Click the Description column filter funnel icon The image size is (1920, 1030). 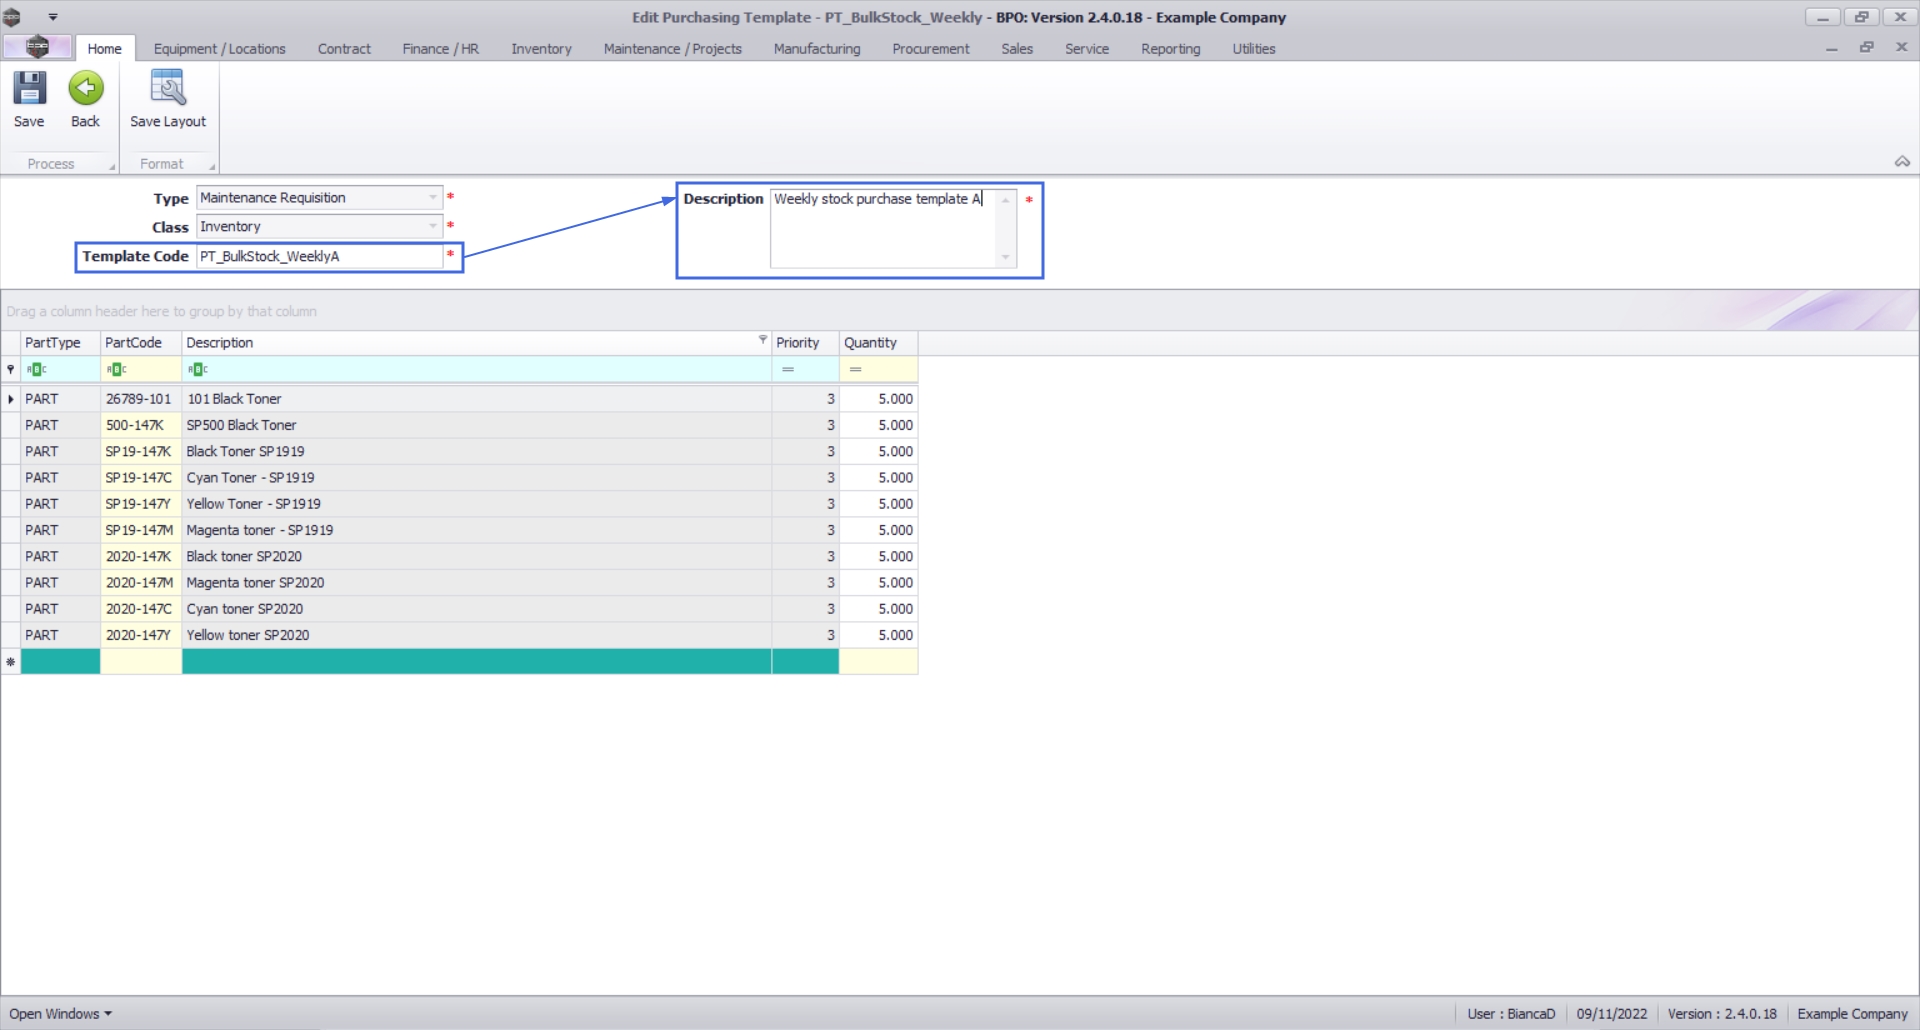click(x=763, y=340)
